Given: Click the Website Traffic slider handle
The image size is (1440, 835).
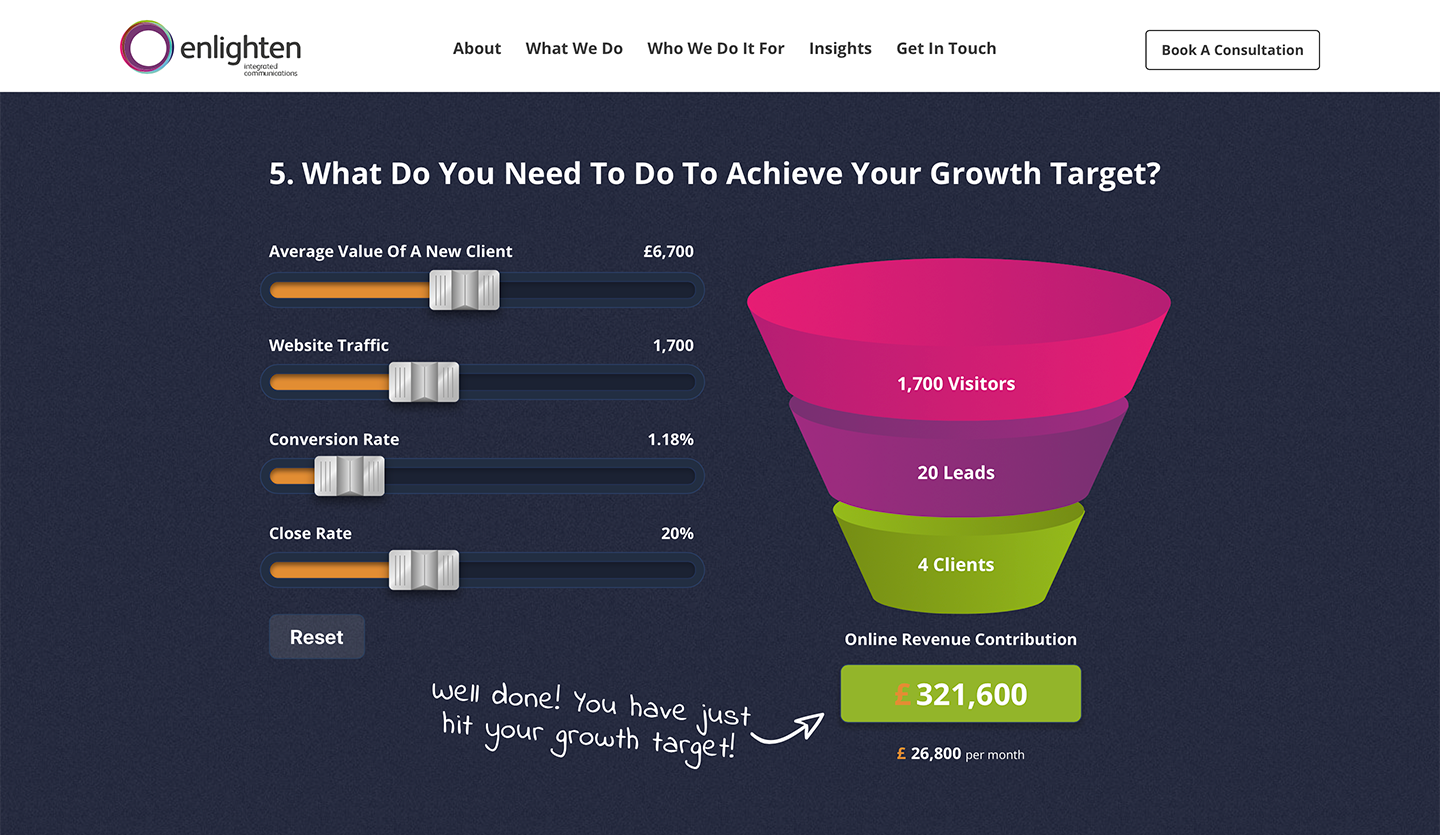Looking at the screenshot, I should (424, 382).
